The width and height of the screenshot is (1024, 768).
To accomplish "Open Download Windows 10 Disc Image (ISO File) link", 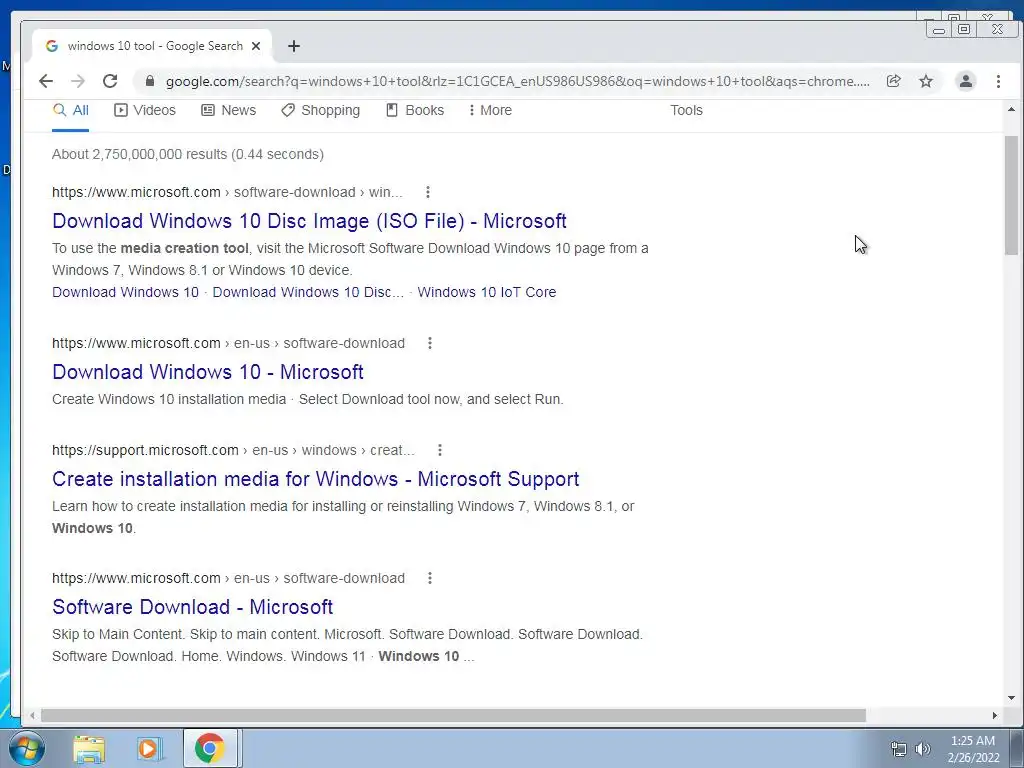I will click(310, 221).
